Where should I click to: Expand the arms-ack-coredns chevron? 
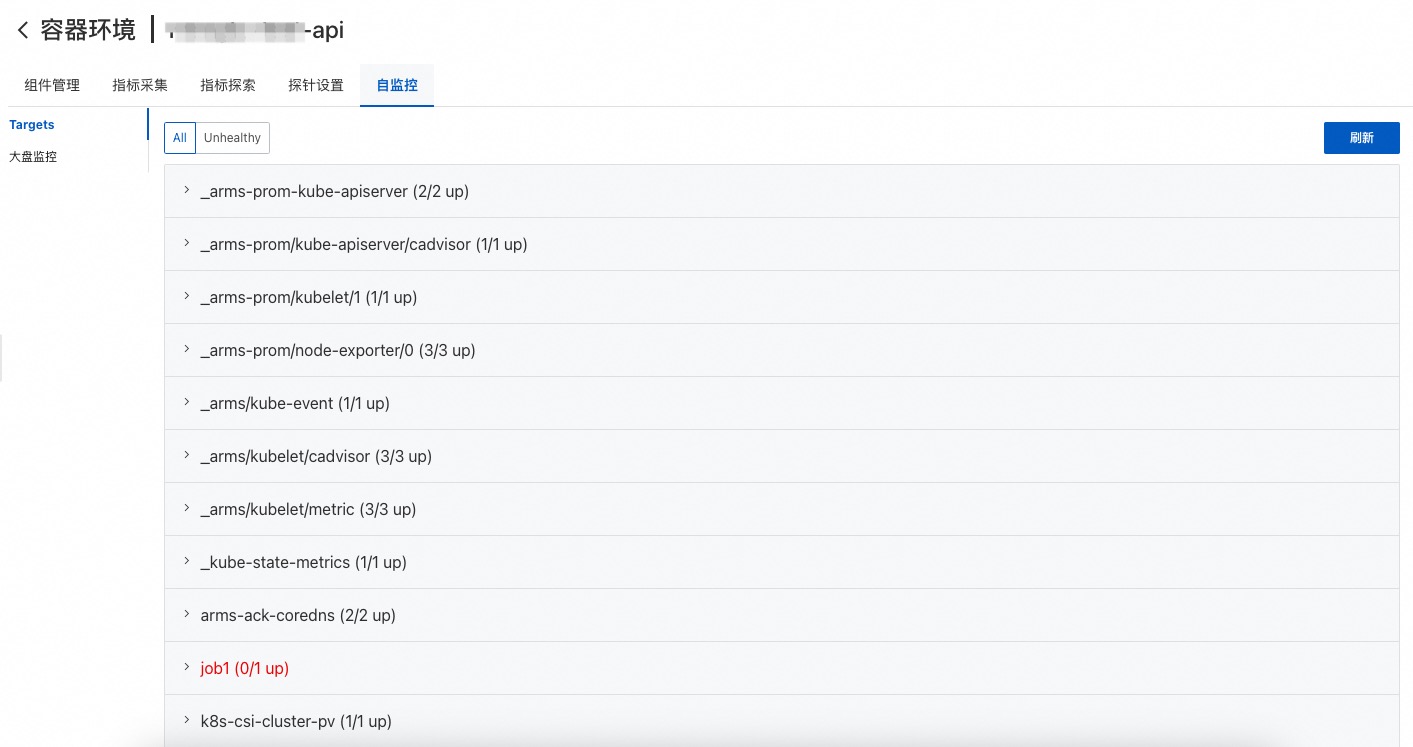(187, 614)
